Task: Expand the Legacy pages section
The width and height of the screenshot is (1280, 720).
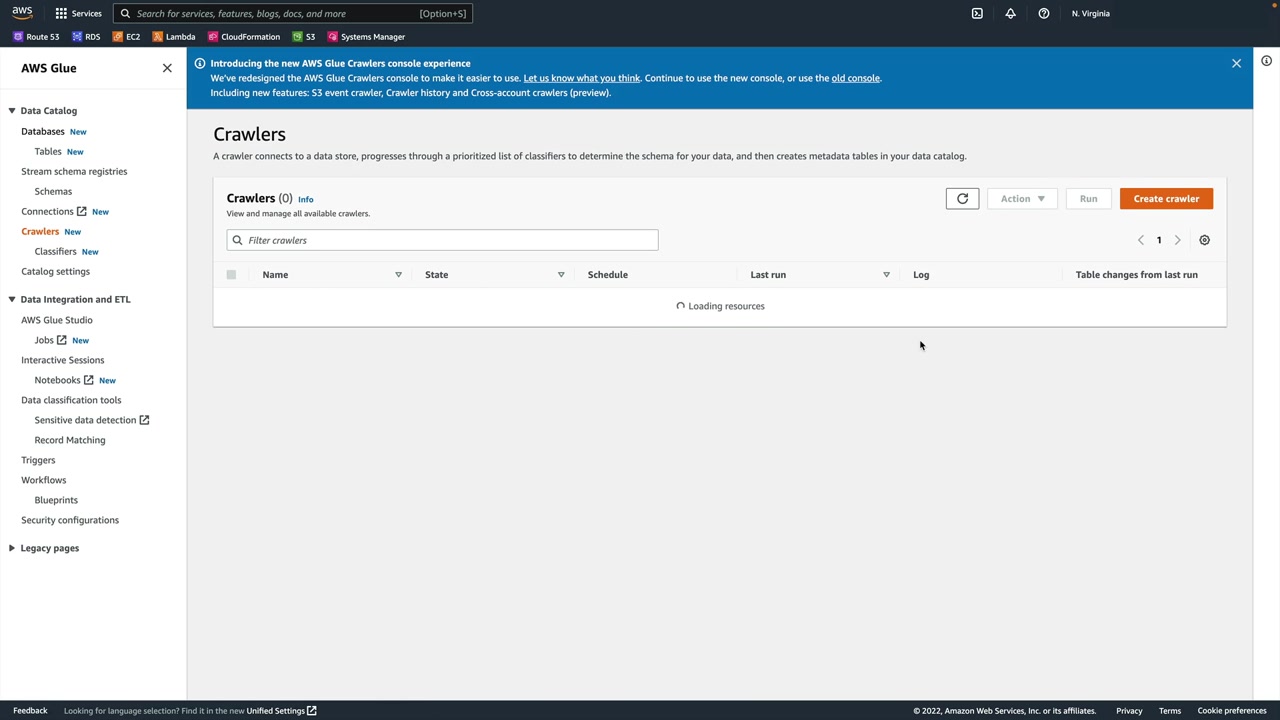Action: tap(12, 548)
